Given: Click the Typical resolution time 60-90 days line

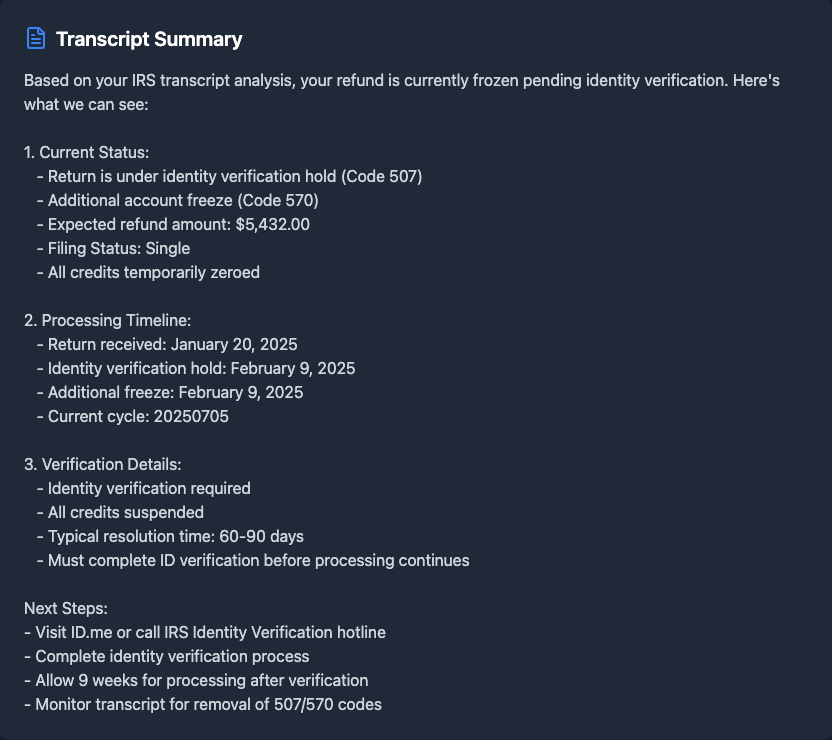Looking at the screenshot, I should (x=176, y=536).
